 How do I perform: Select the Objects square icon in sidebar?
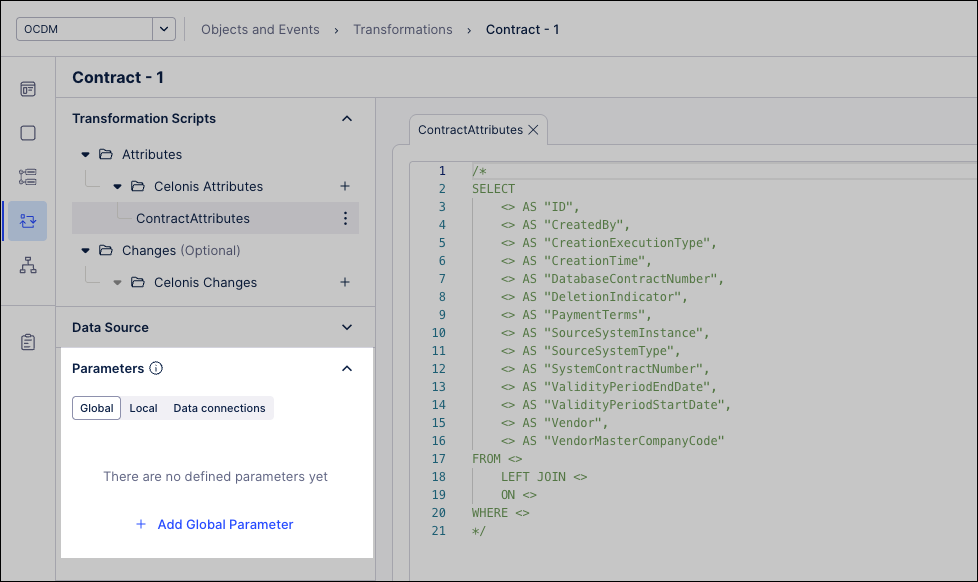point(28,133)
